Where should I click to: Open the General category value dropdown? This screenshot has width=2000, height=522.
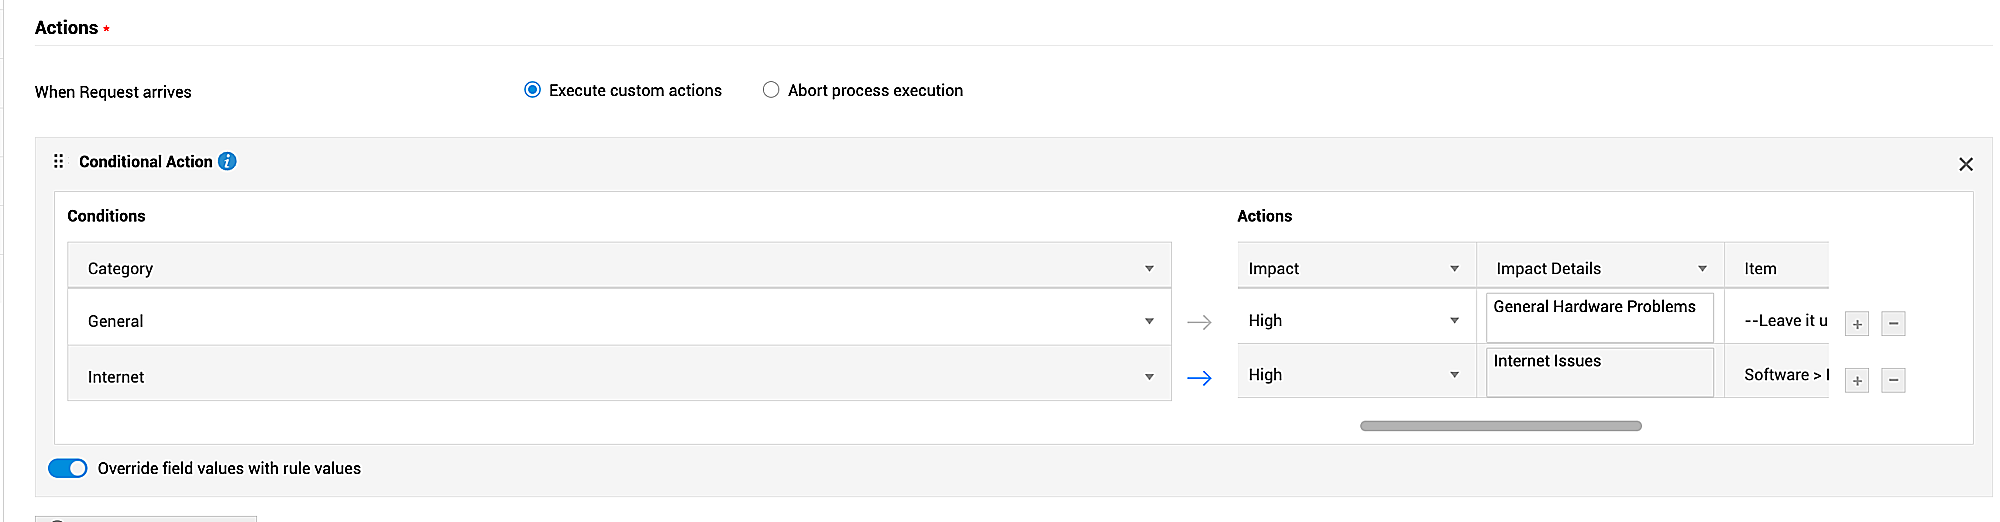[1149, 321]
